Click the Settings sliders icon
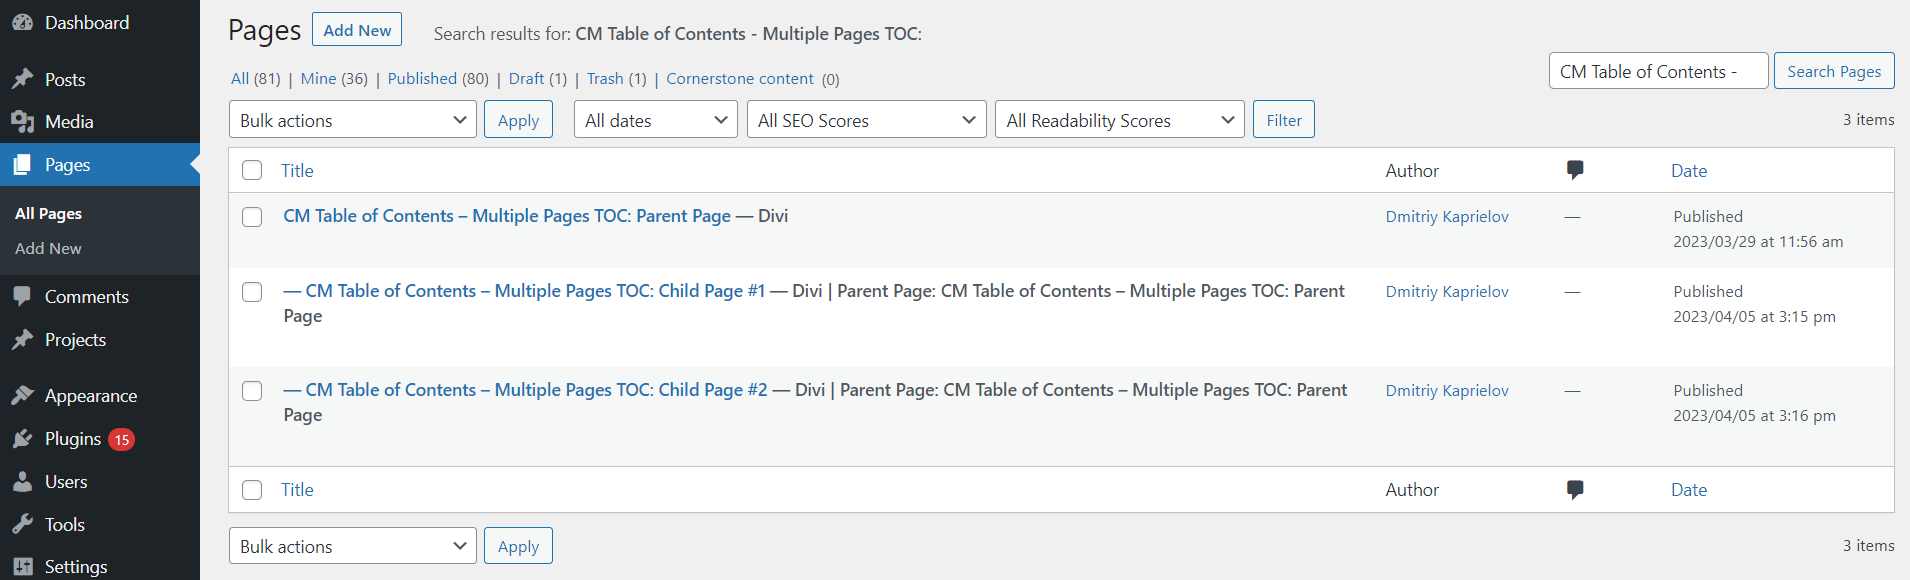This screenshot has width=1910, height=580. tap(22, 567)
